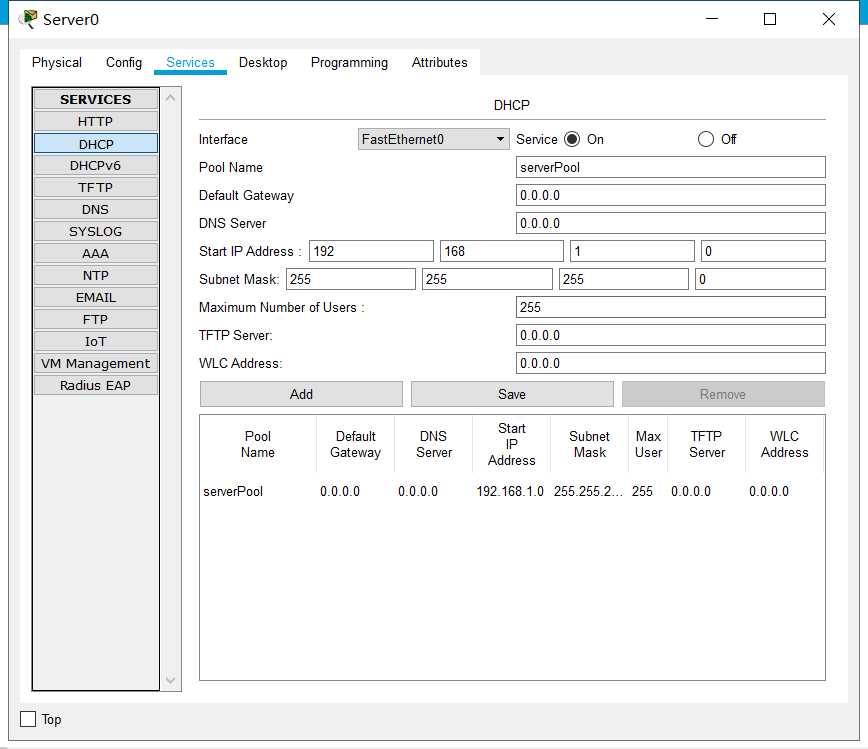
Task: Click scroll down arrow in services list
Action: 170,680
